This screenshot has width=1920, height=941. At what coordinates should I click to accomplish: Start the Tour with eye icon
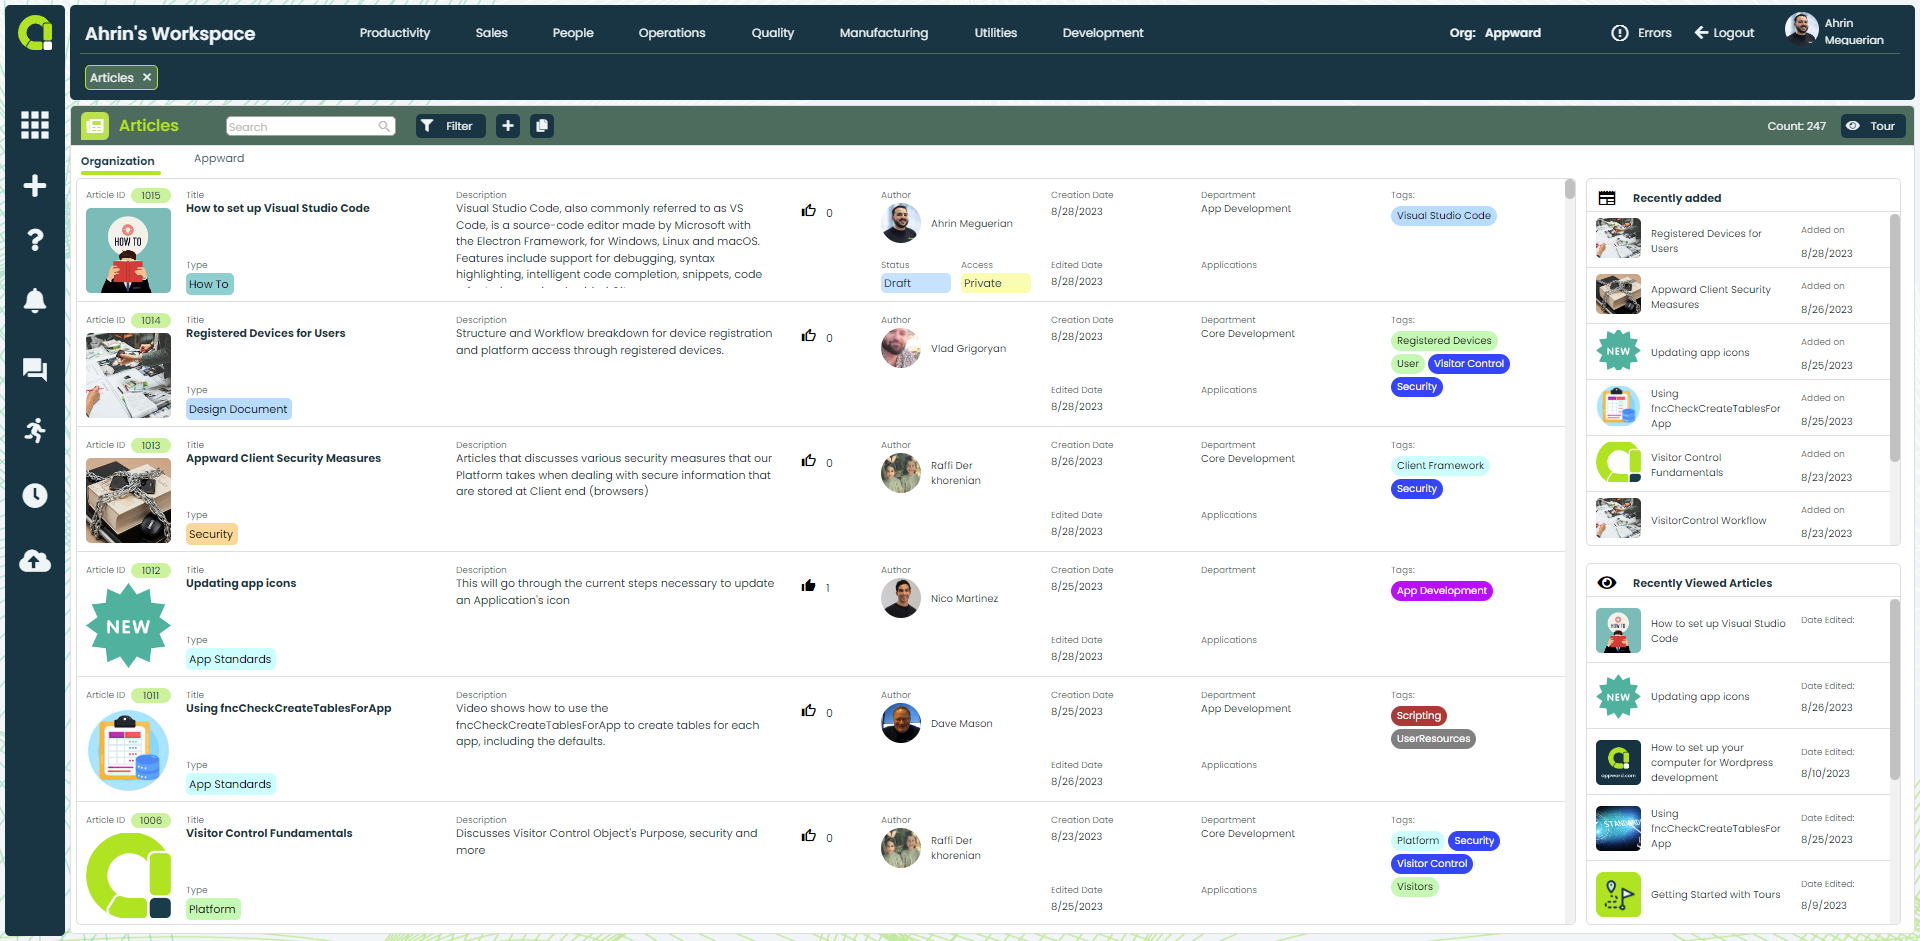tap(1873, 126)
